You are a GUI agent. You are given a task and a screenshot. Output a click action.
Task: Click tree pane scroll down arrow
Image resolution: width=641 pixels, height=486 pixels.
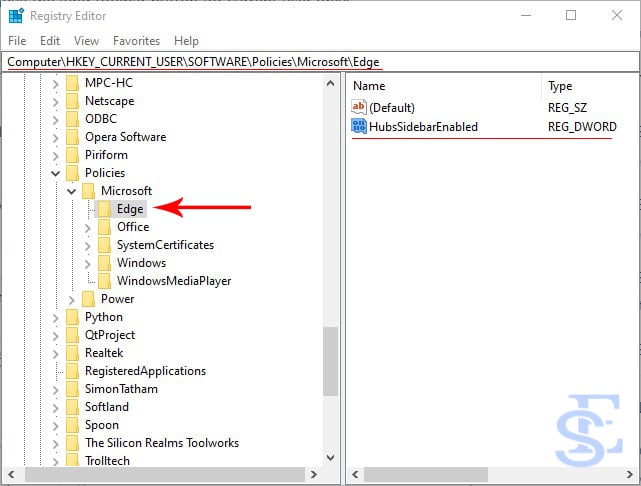(x=330, y=458)
